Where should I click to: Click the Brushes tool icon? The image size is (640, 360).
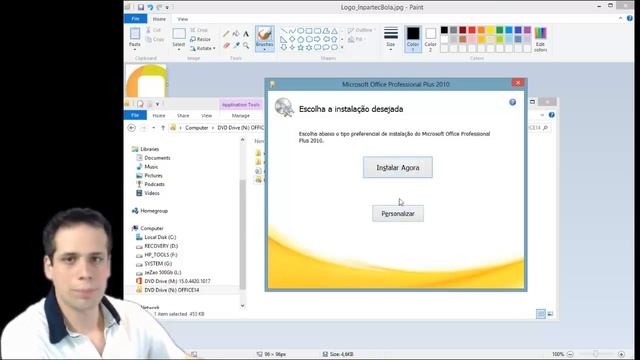coord(264,34)
